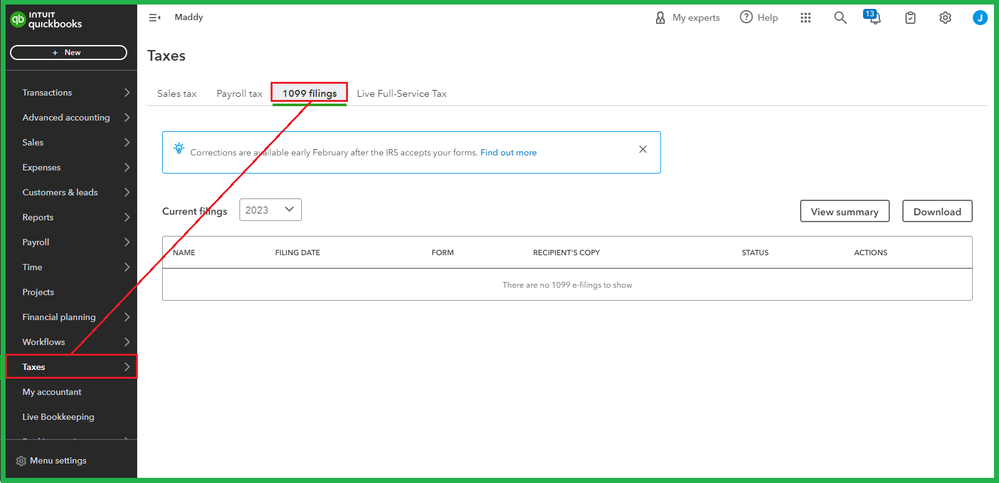This screenshot has width=999, height=483.
Task: Open the Live Full-Service Tax tab
Action: tap(401, 94)
